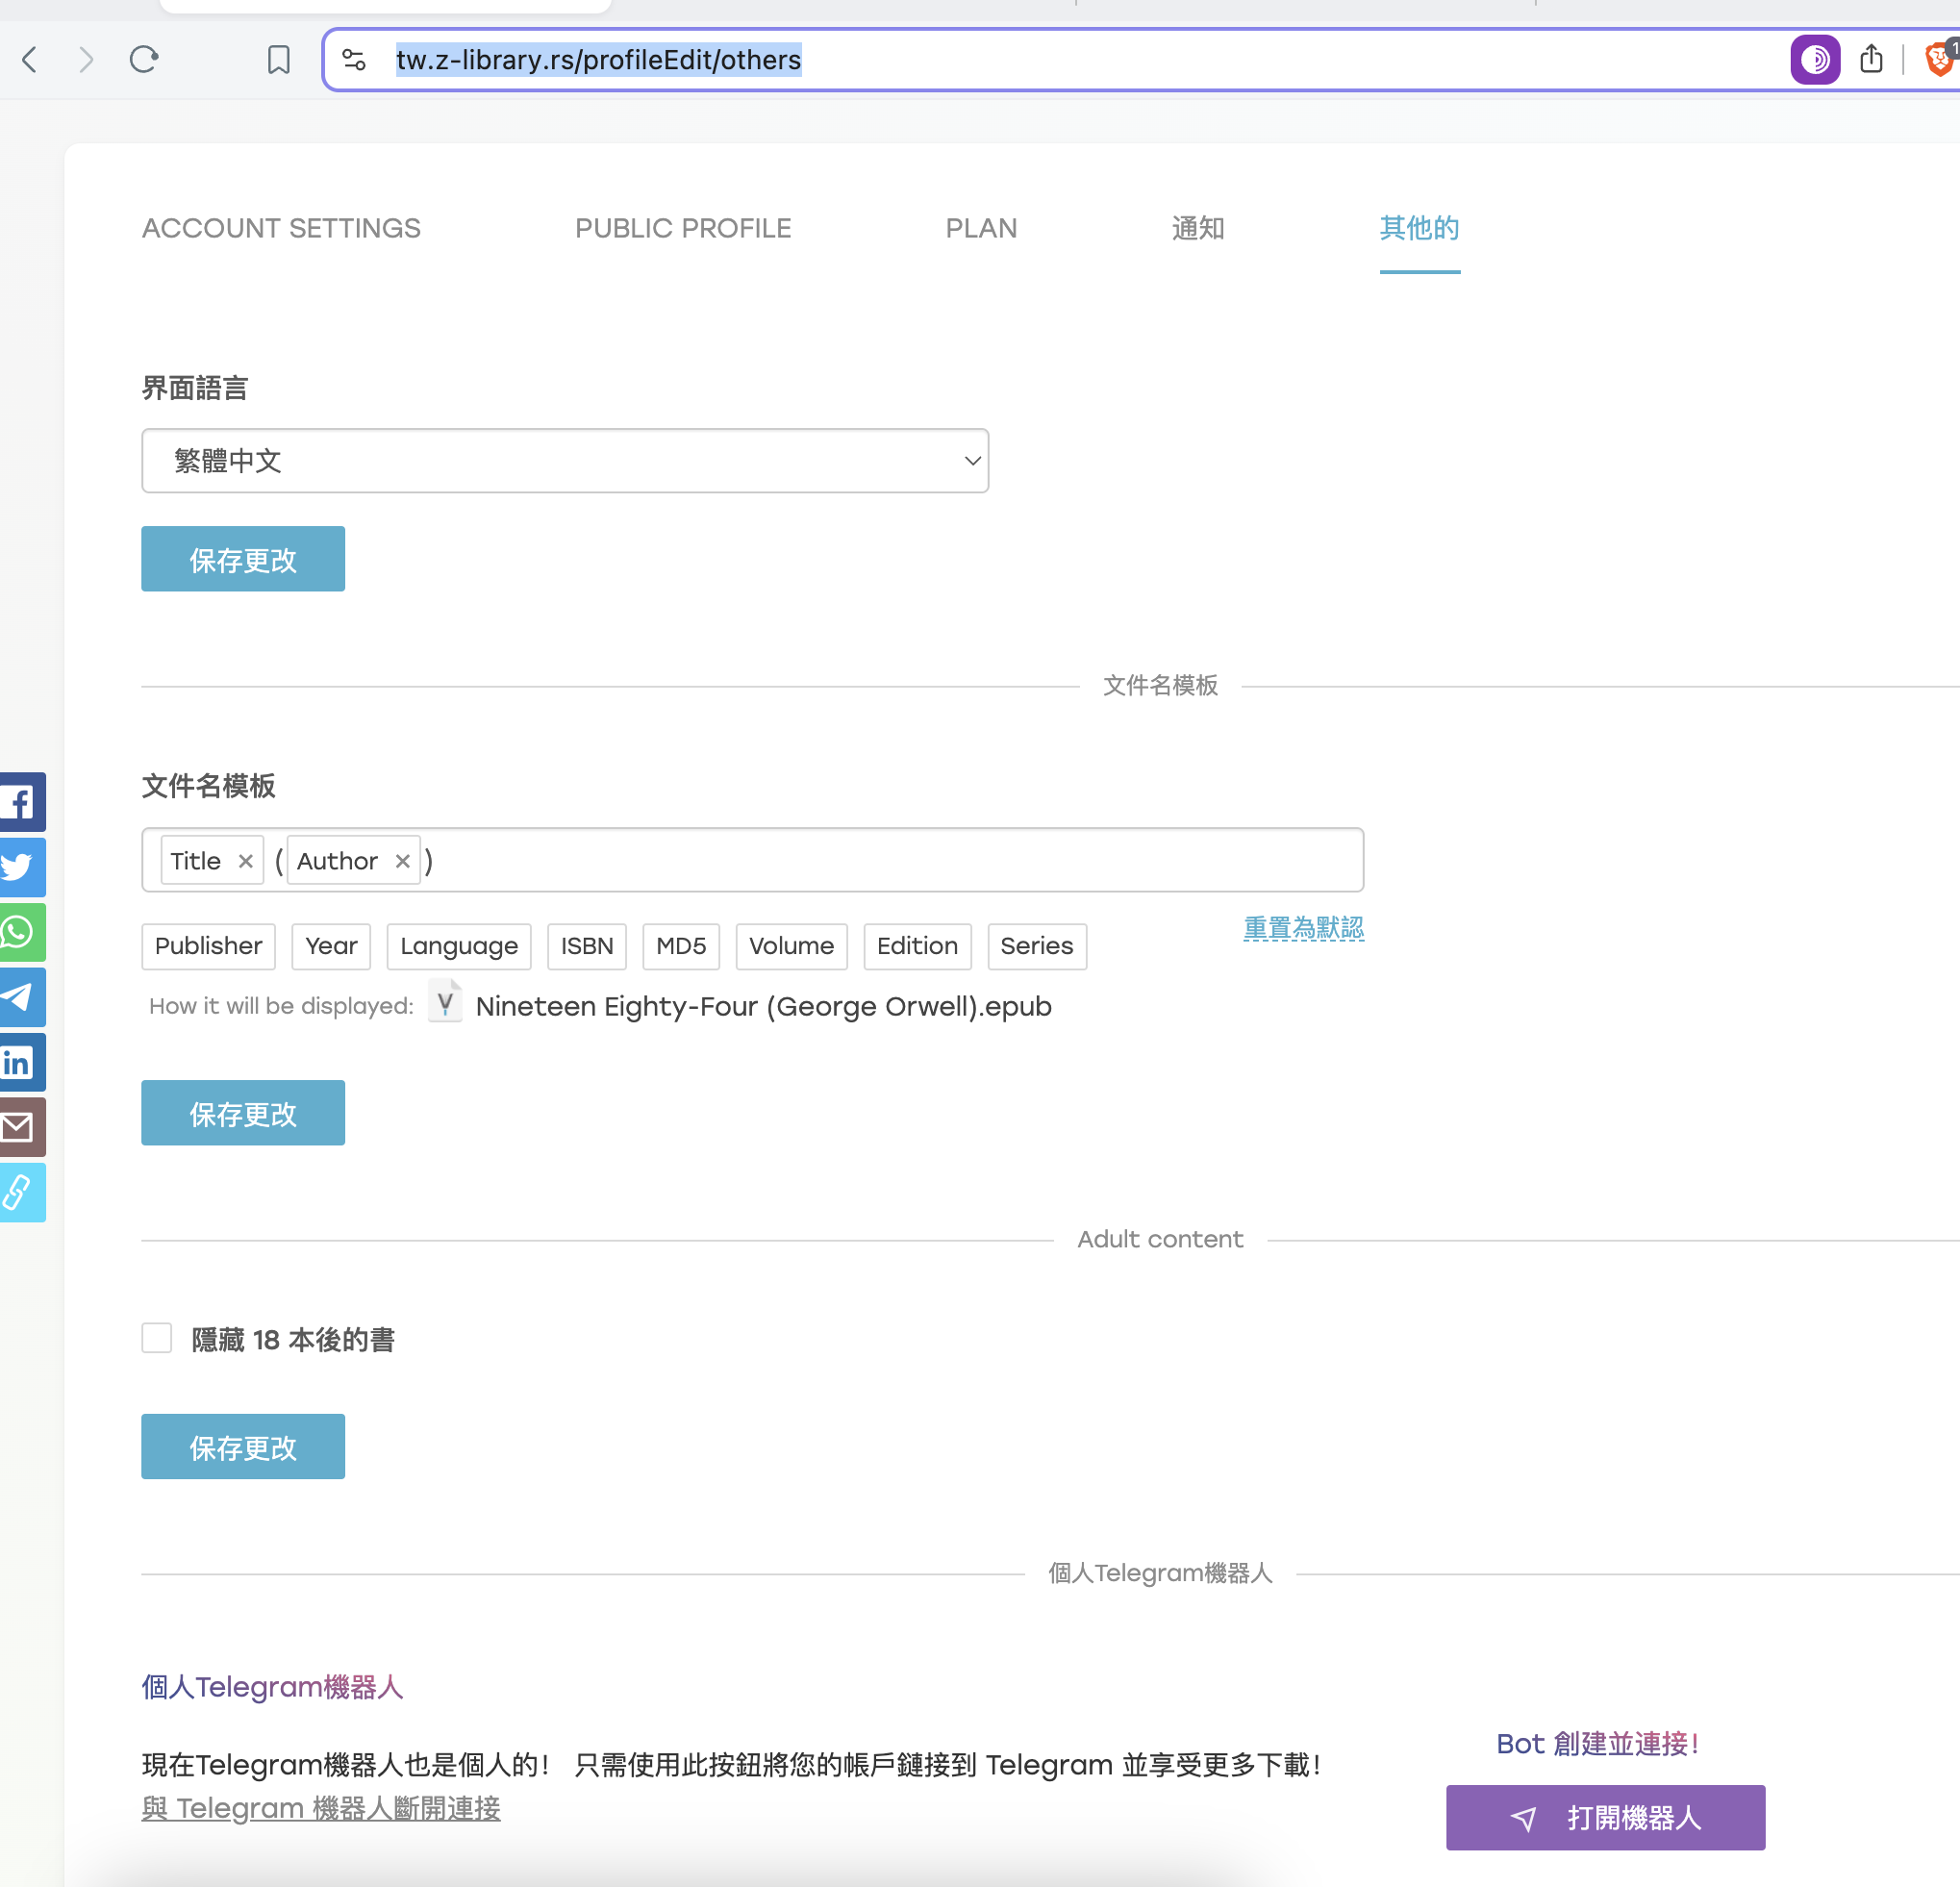
Task: Share page via Facebook sidebar icon
Action: pos(20,801)
